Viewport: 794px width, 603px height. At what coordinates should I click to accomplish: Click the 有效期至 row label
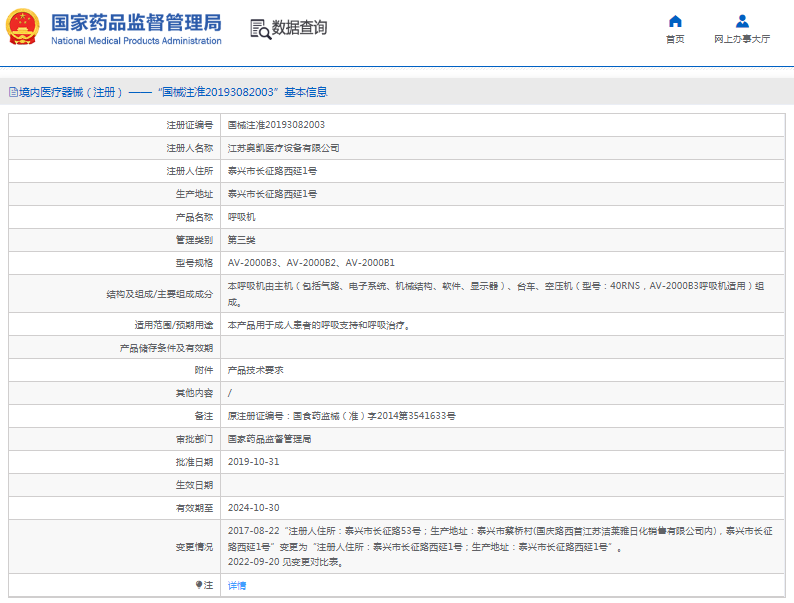pyautogui.click(x=194, y=508)
